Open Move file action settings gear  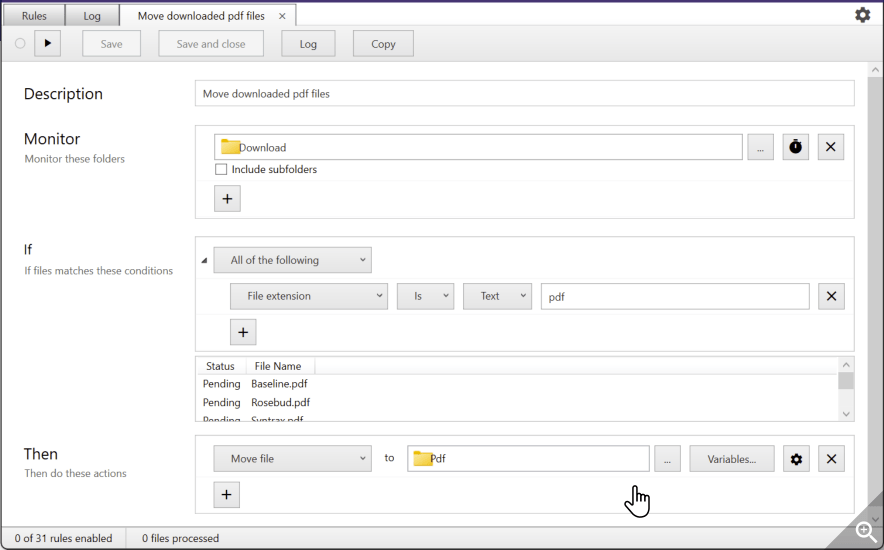pos(796,459)
